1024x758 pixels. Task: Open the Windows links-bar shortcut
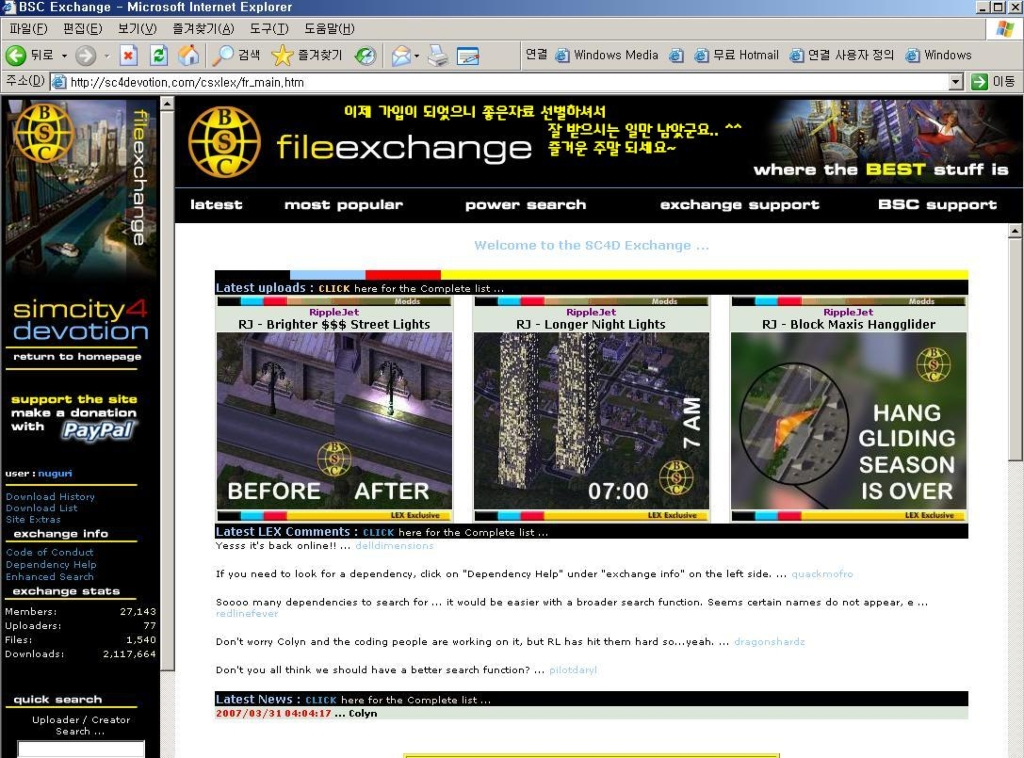click(x=938, y=55)
